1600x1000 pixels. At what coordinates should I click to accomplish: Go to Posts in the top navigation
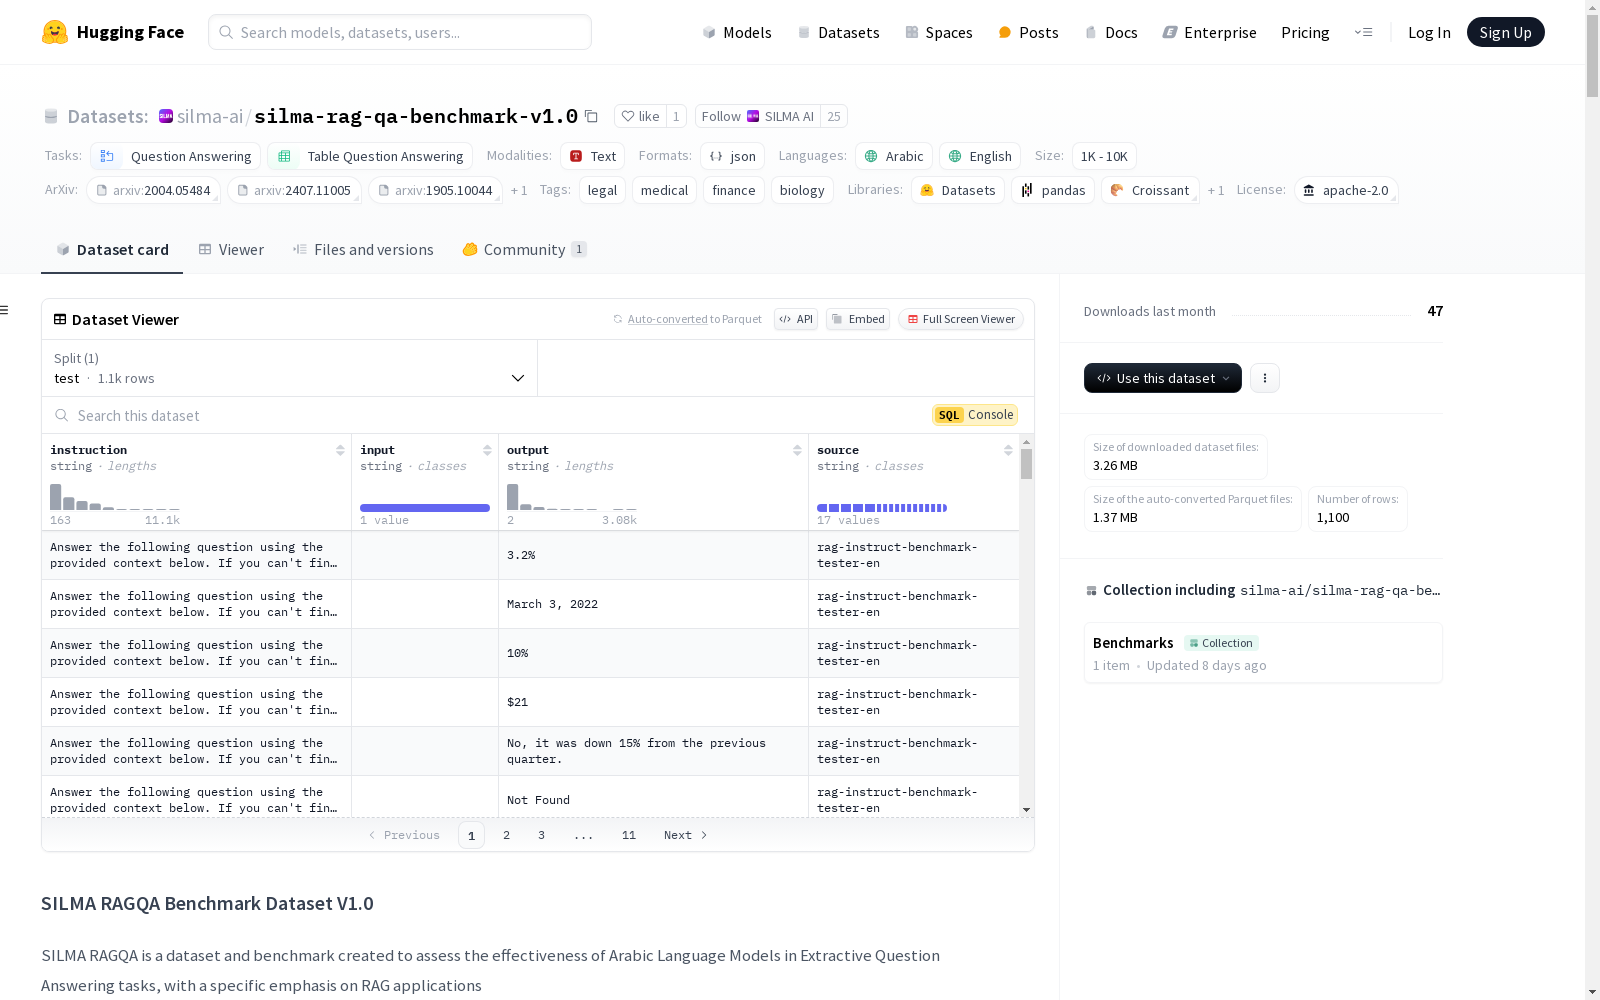(x=1028, y=32)
